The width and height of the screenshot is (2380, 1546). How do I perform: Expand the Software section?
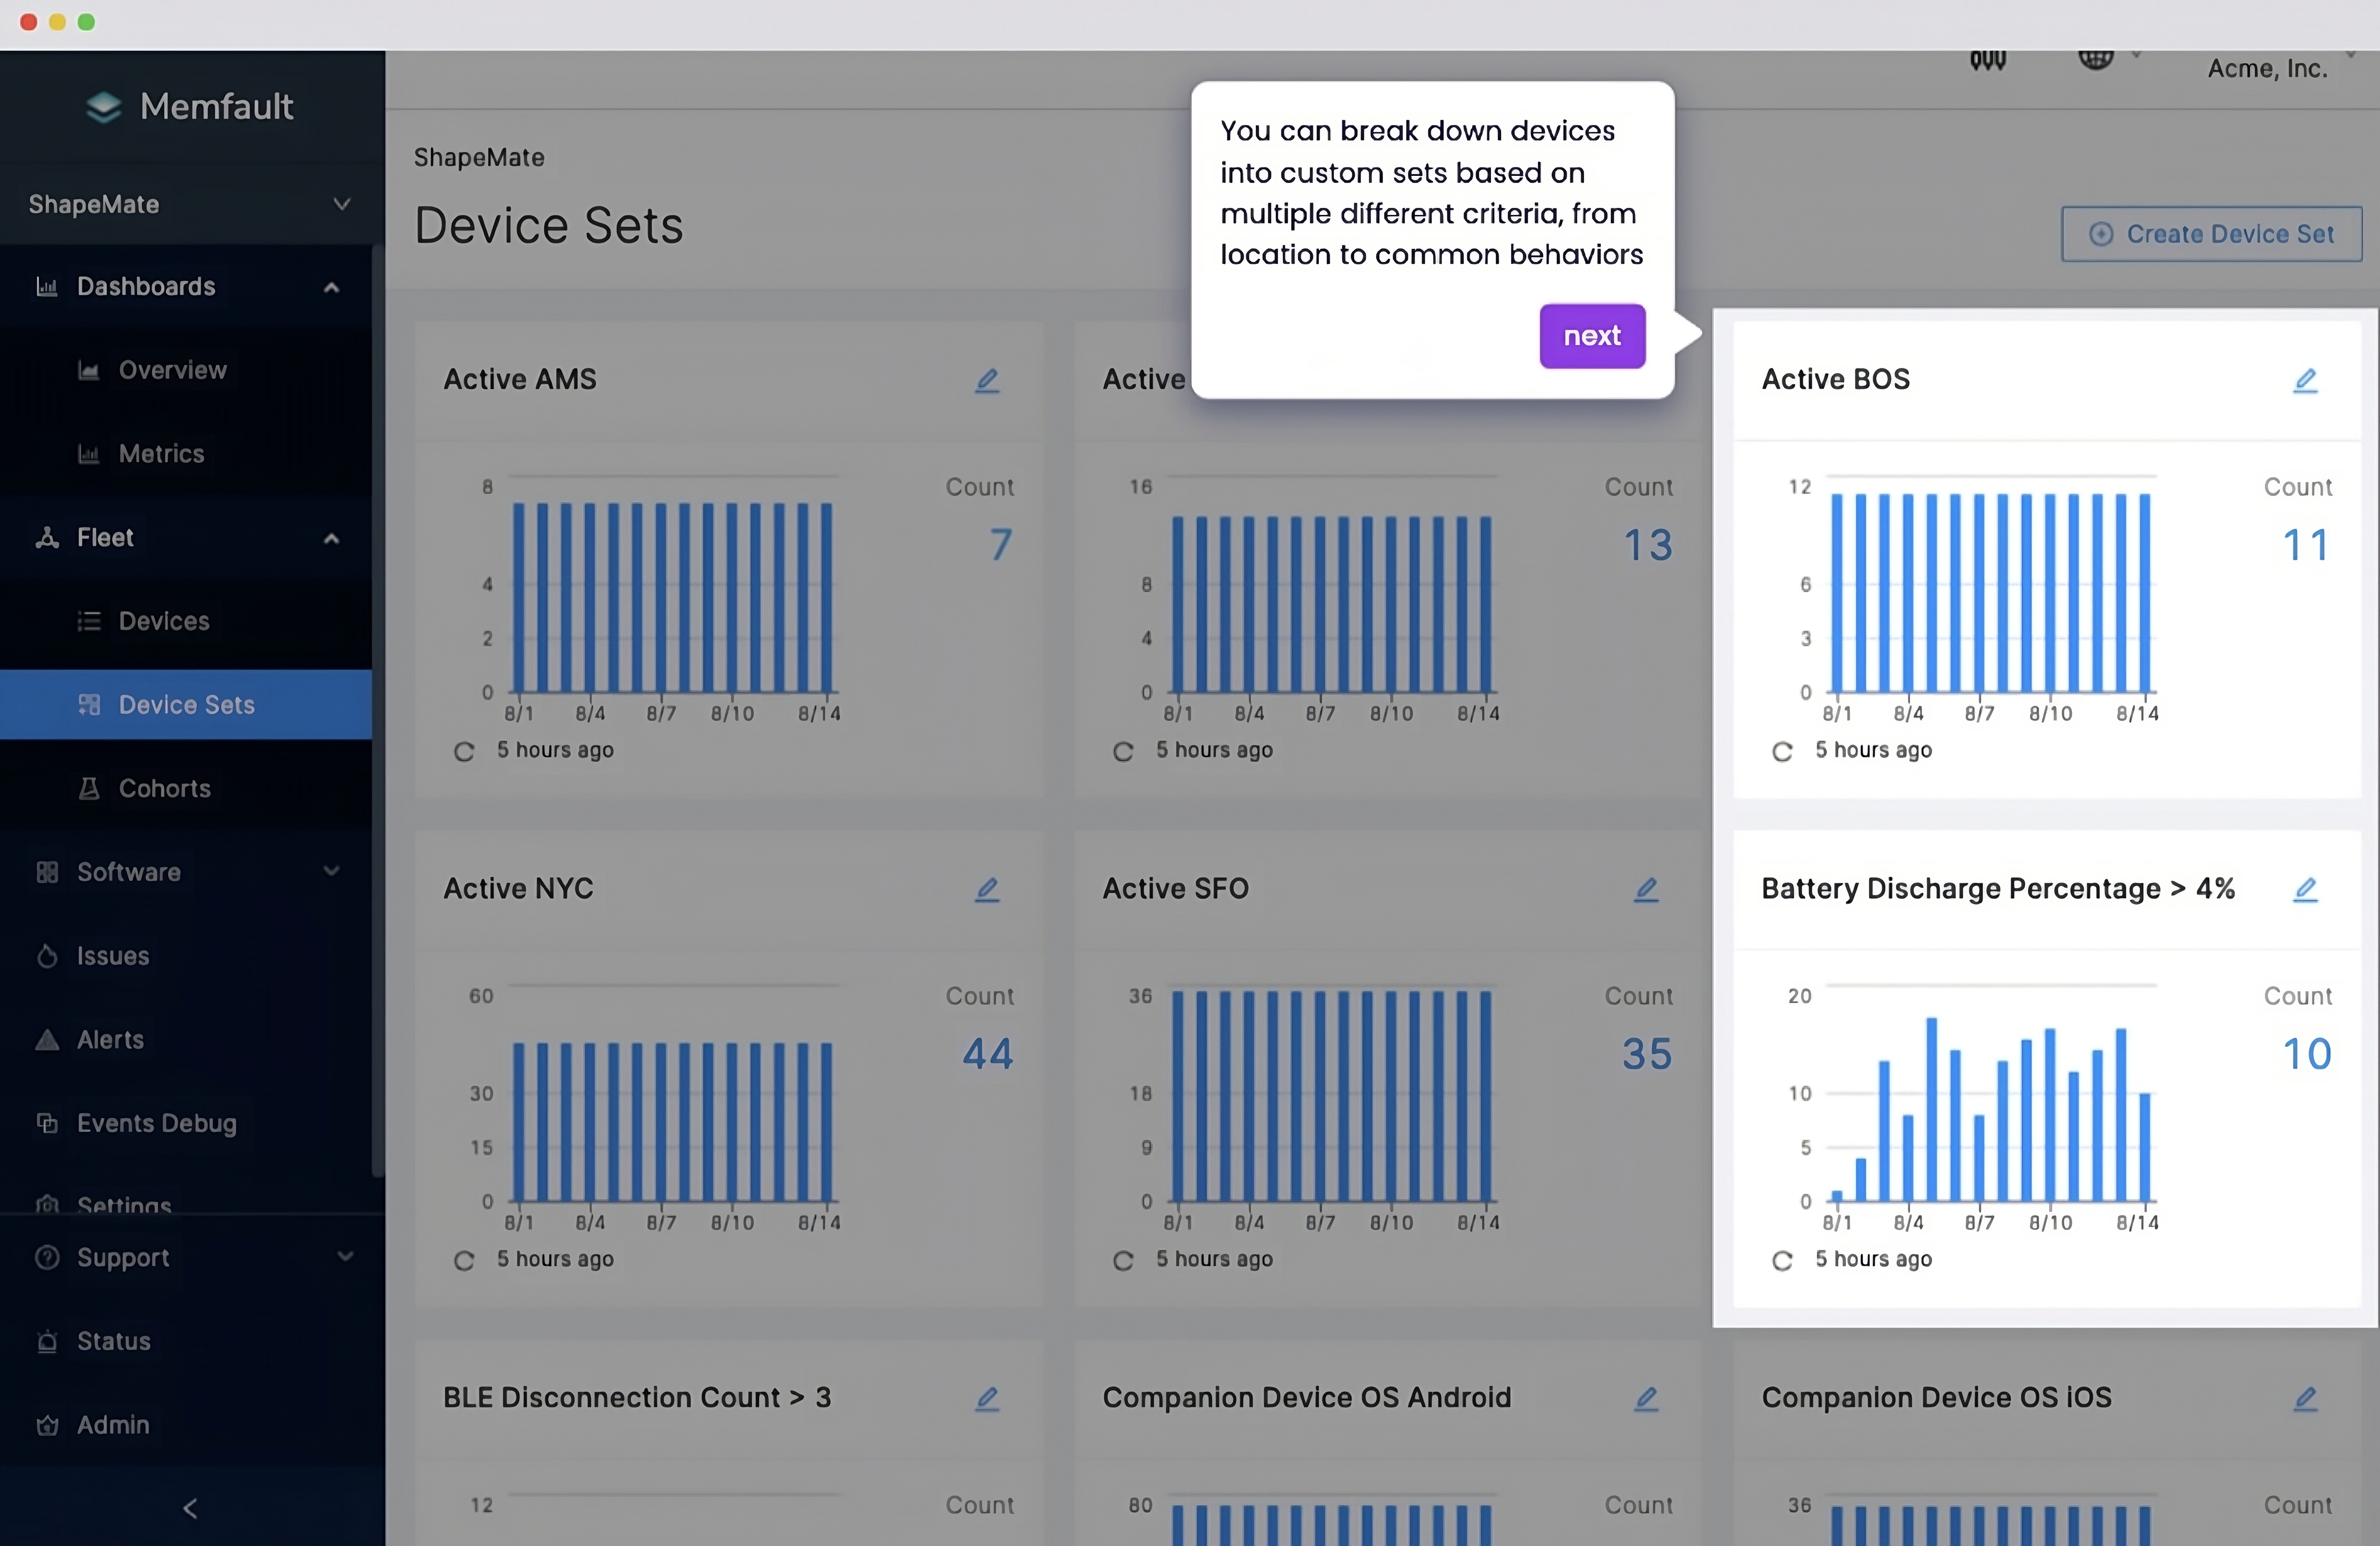pyautogui.click(x=186, y=872)
